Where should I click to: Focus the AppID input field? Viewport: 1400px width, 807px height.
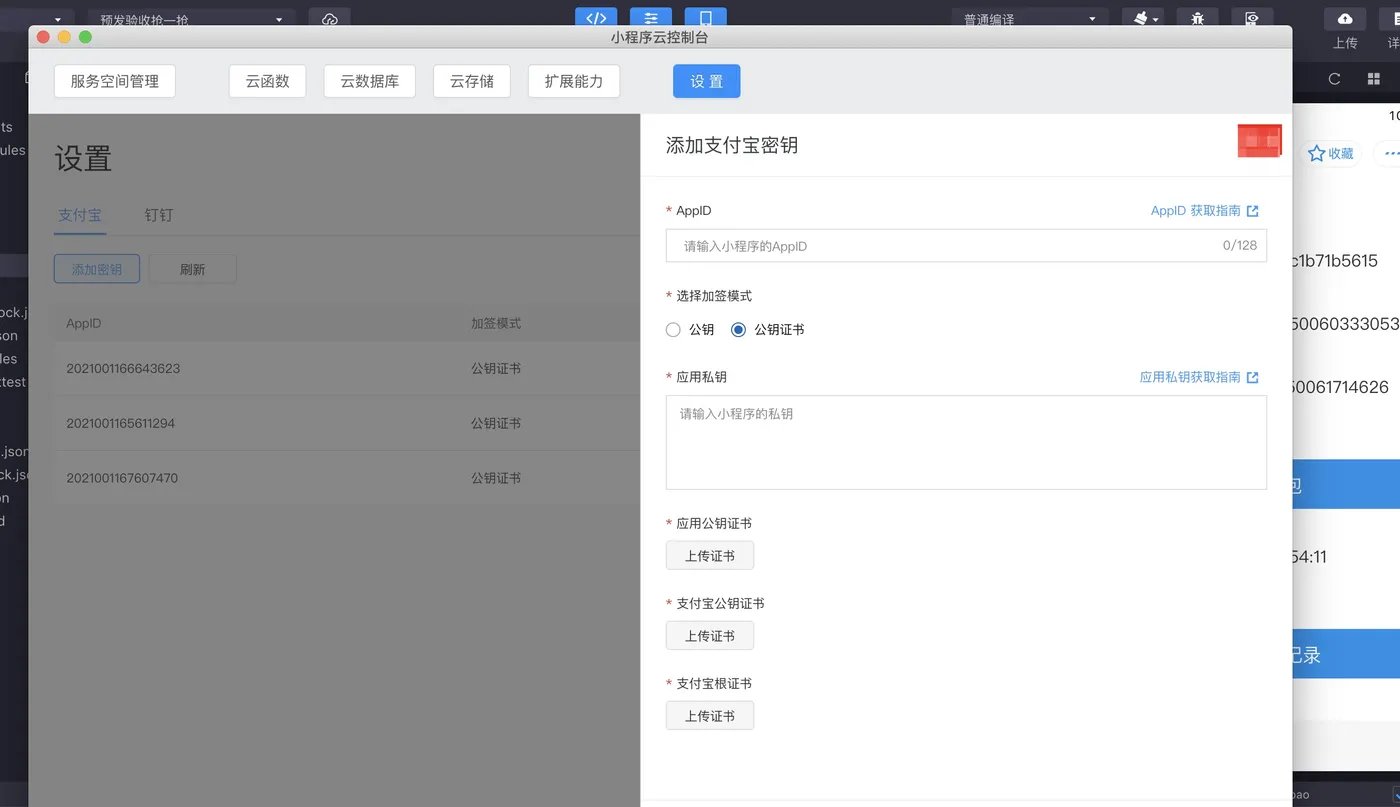tap(966, 246)
